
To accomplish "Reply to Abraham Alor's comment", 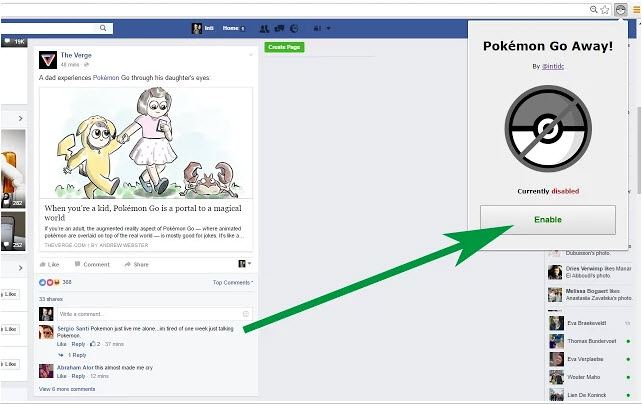I will click(x=78, y=376).
